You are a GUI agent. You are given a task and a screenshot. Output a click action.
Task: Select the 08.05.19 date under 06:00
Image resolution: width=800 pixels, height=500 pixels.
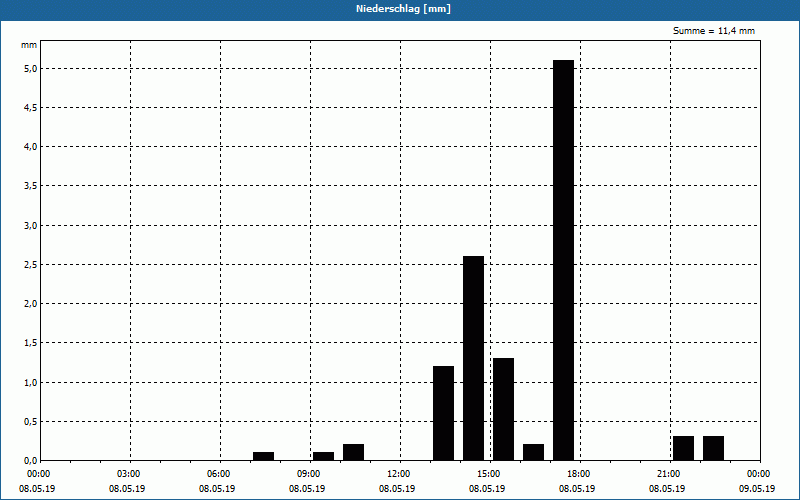217,489
